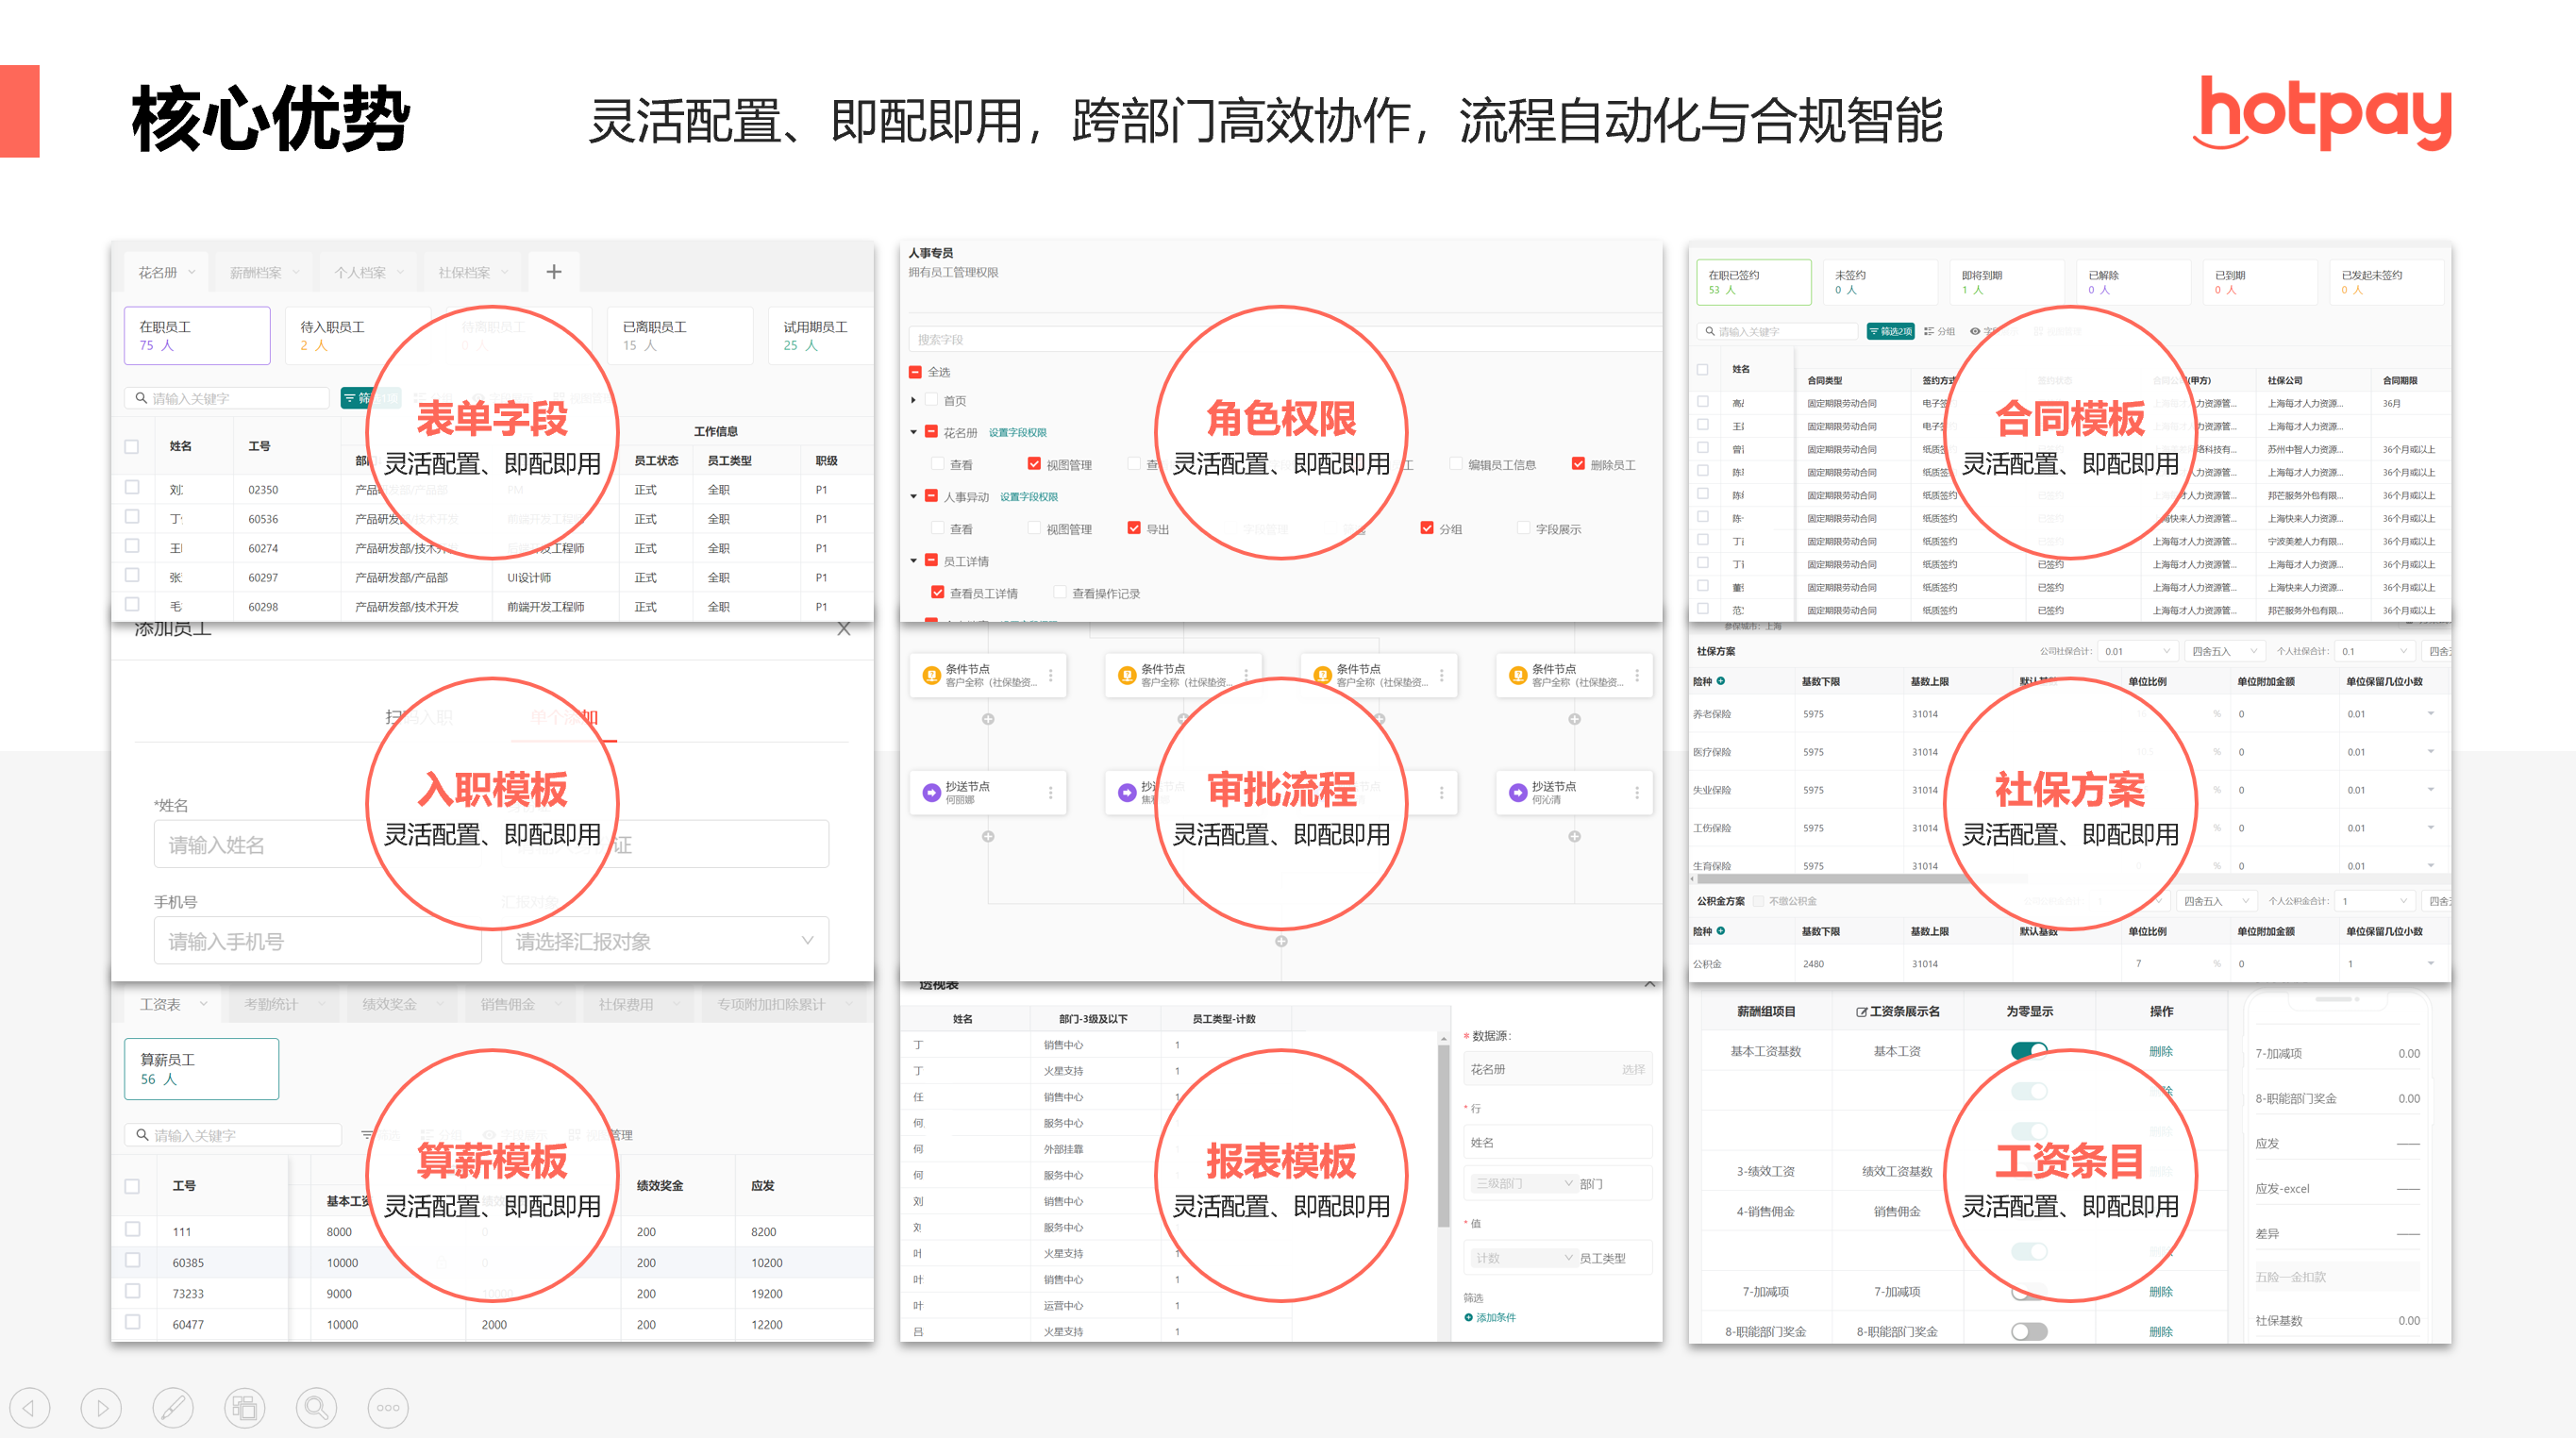Check the 查看操作记录 checkbox
Image resolution: width=2576 pixels, height=1438 pixels.
(1059, 593)
